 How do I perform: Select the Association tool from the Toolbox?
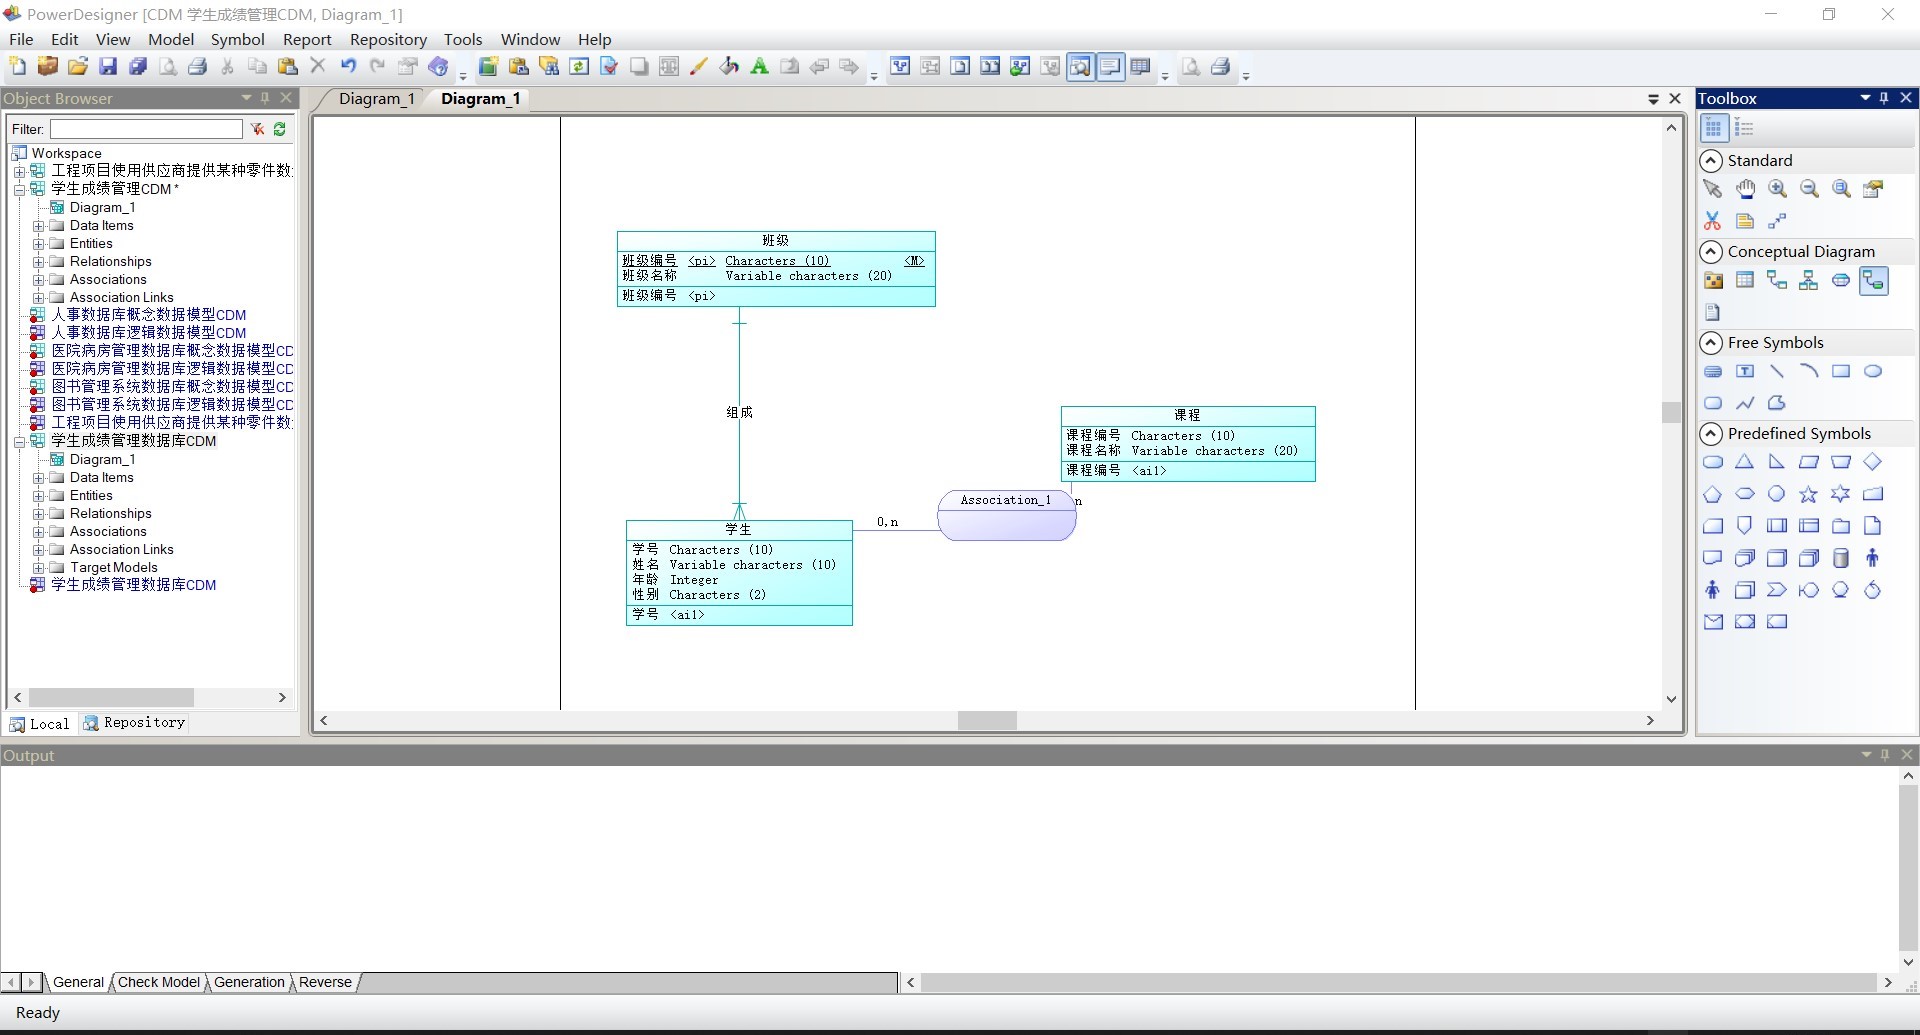(x=1841, y=280)
